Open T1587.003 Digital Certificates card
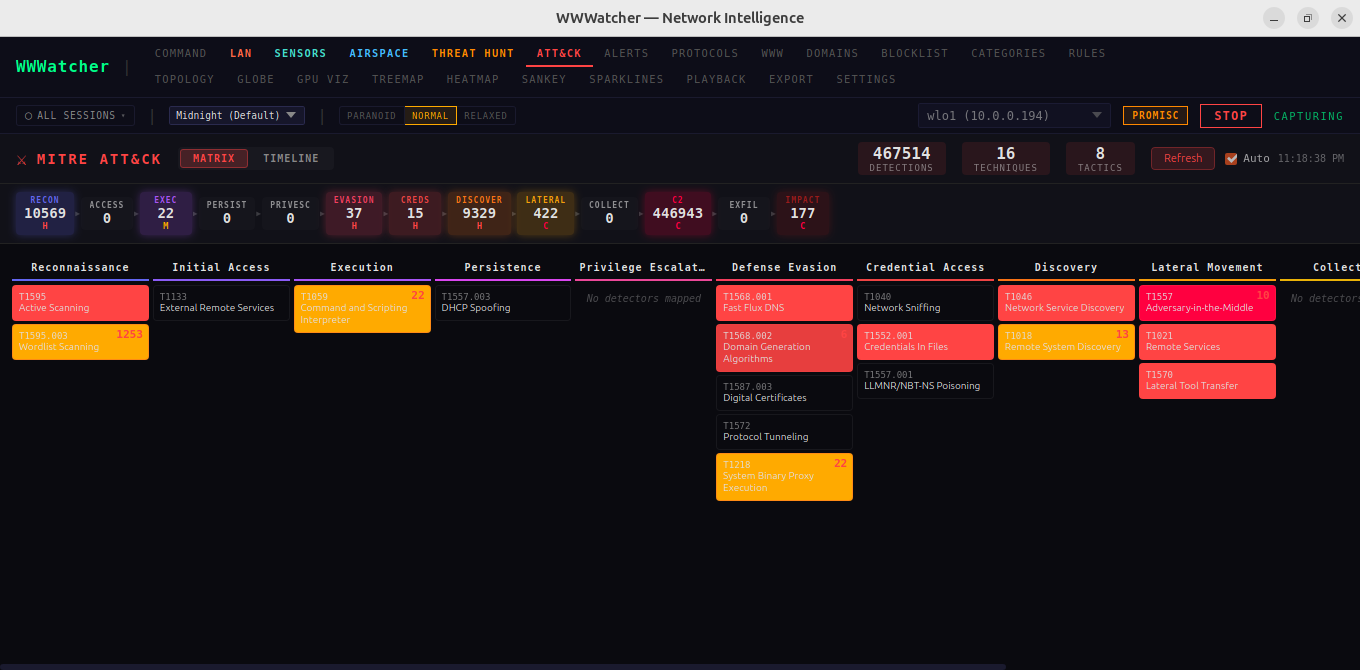 tap(784, 393)
